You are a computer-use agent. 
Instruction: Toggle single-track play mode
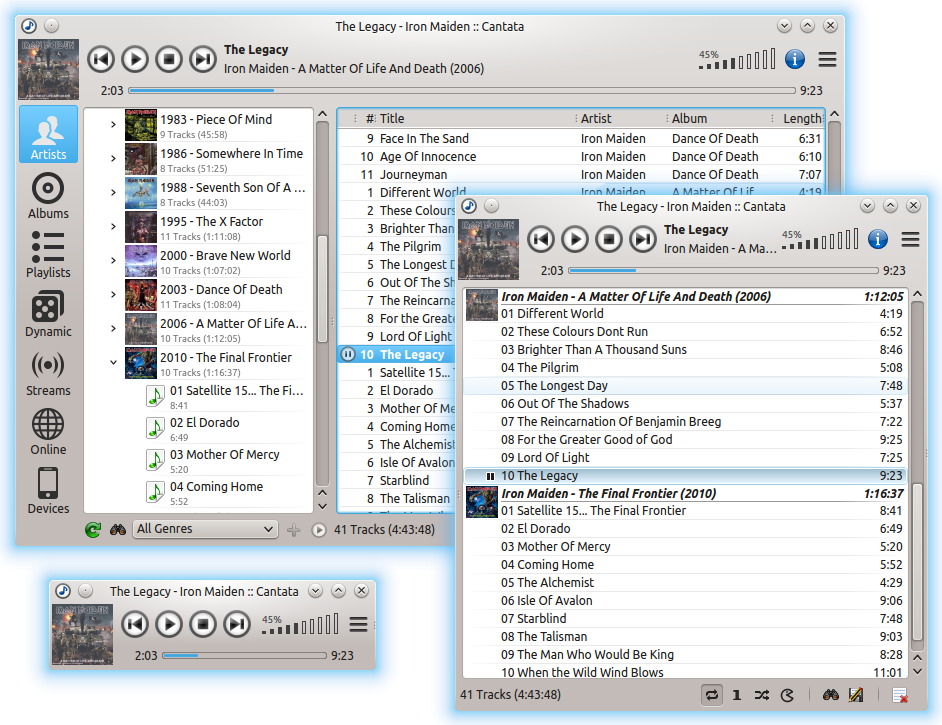point(736,695)
